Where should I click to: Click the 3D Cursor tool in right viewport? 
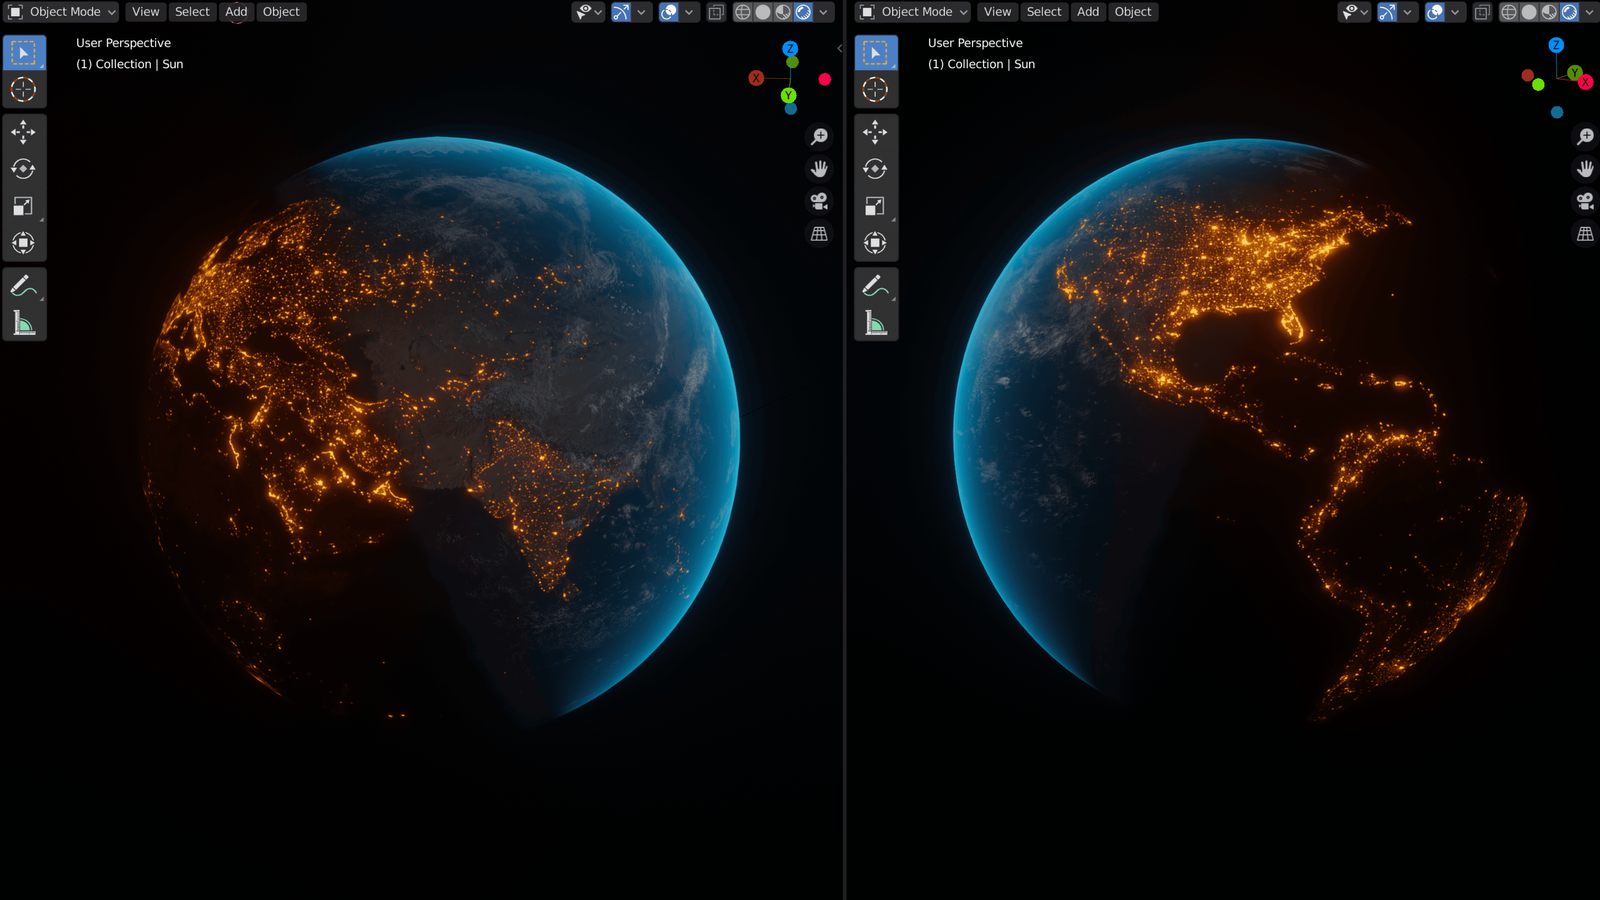[x=875, y=90]
